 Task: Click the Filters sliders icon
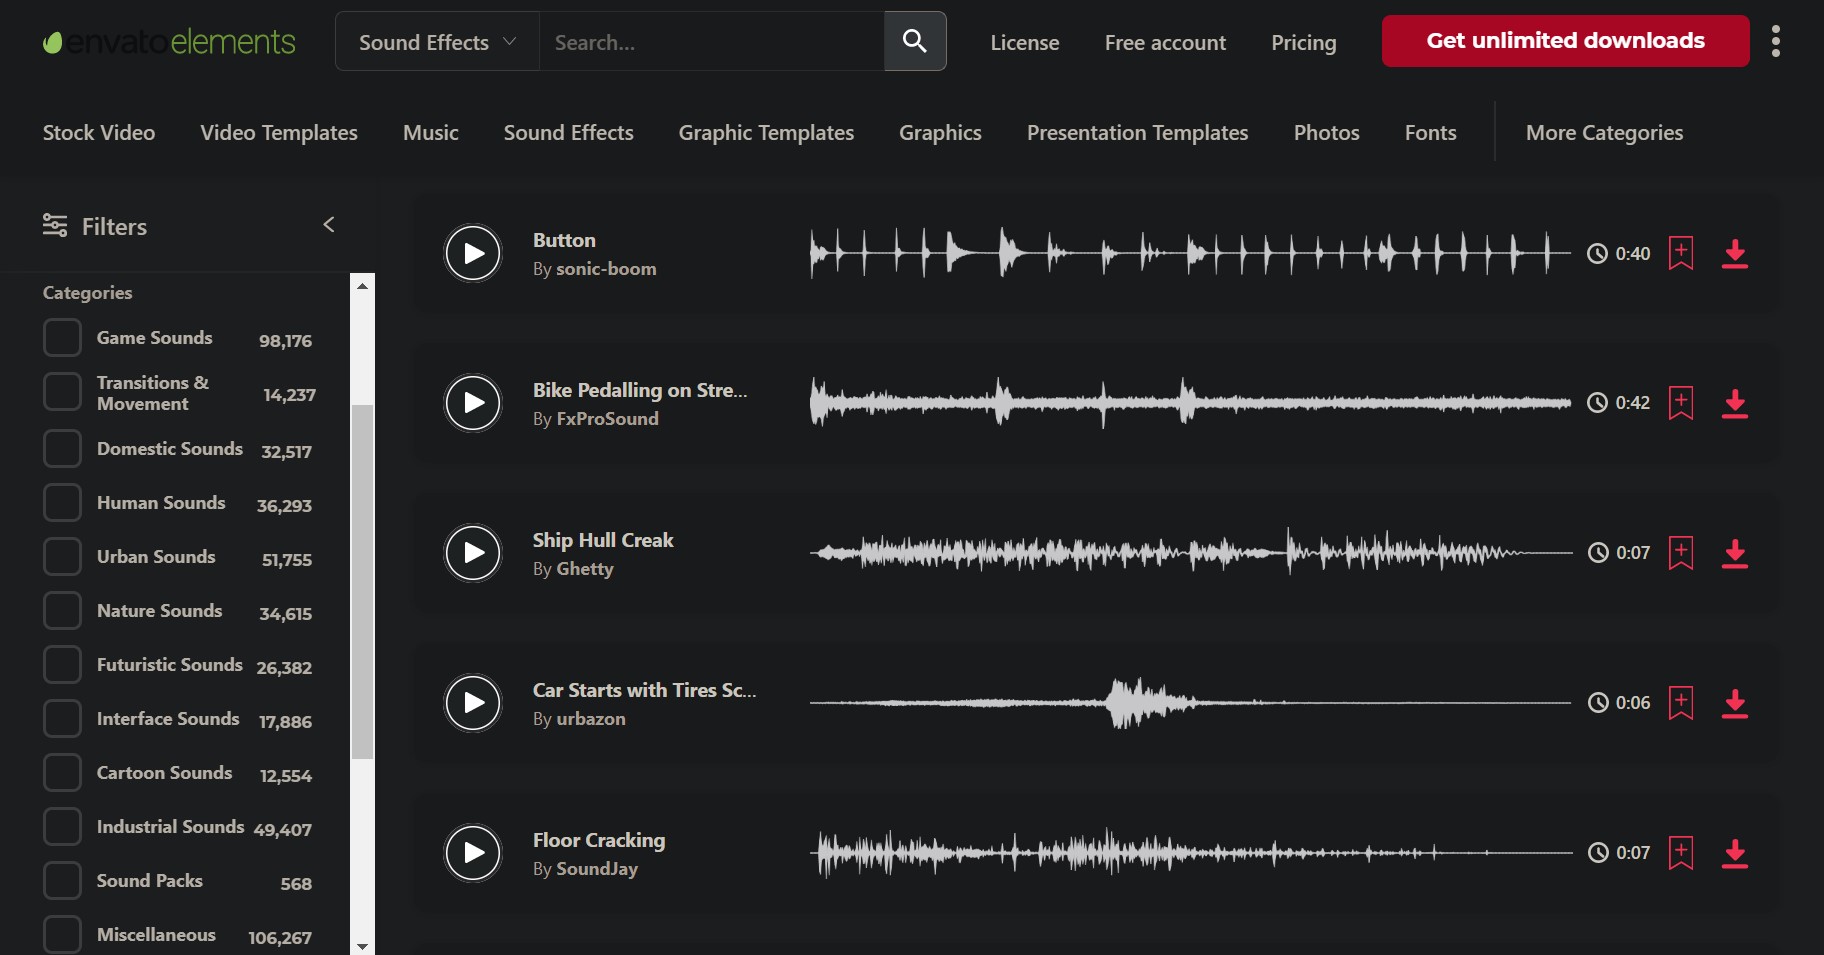pyautogui.click(x=55, y=225)
